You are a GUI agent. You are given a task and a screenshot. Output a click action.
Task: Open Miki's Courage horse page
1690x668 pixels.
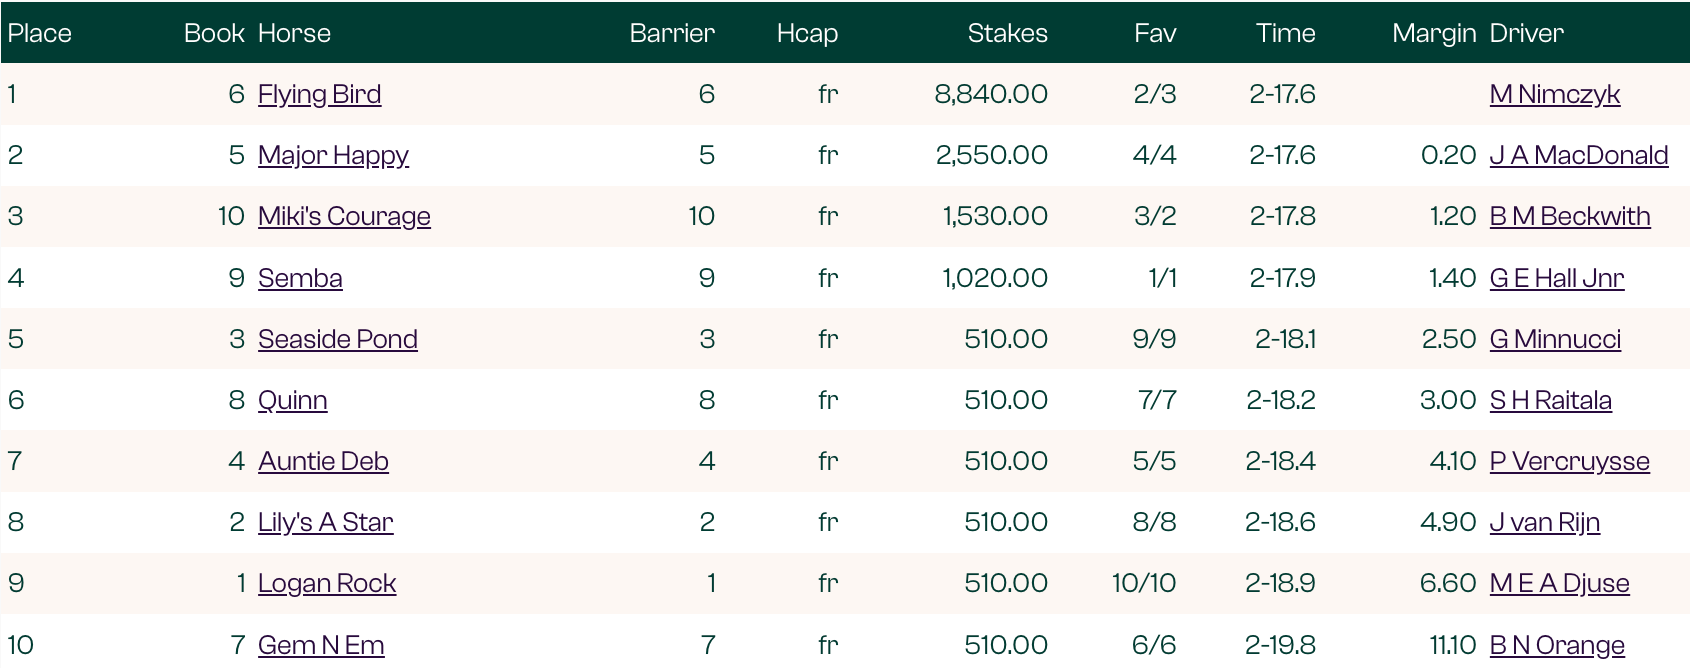tap(344, 216)
